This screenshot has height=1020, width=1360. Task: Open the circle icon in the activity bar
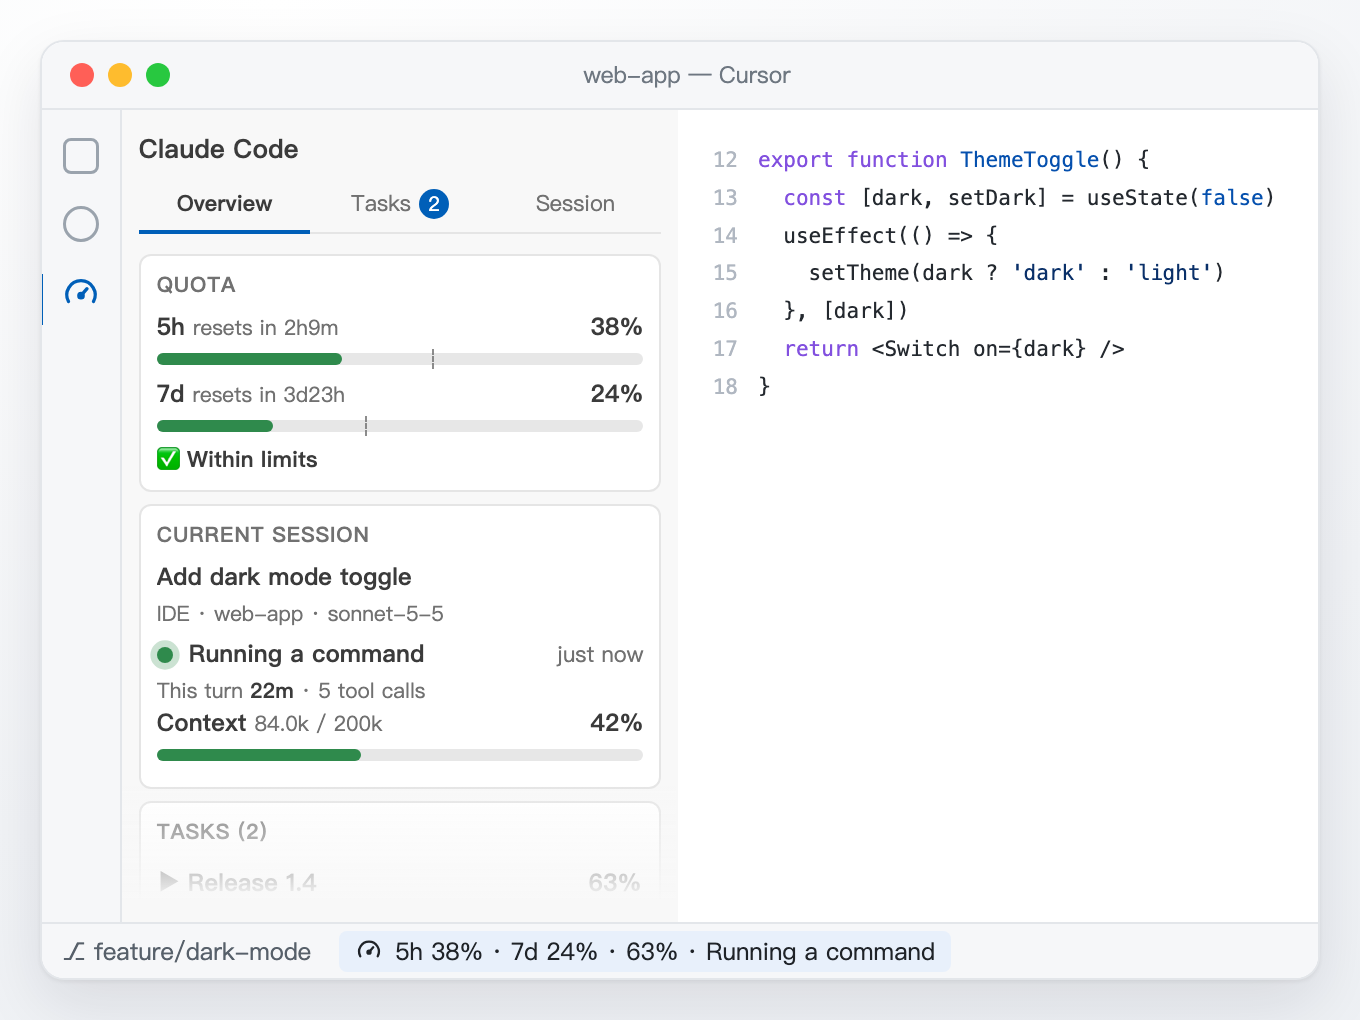point(81,224)
